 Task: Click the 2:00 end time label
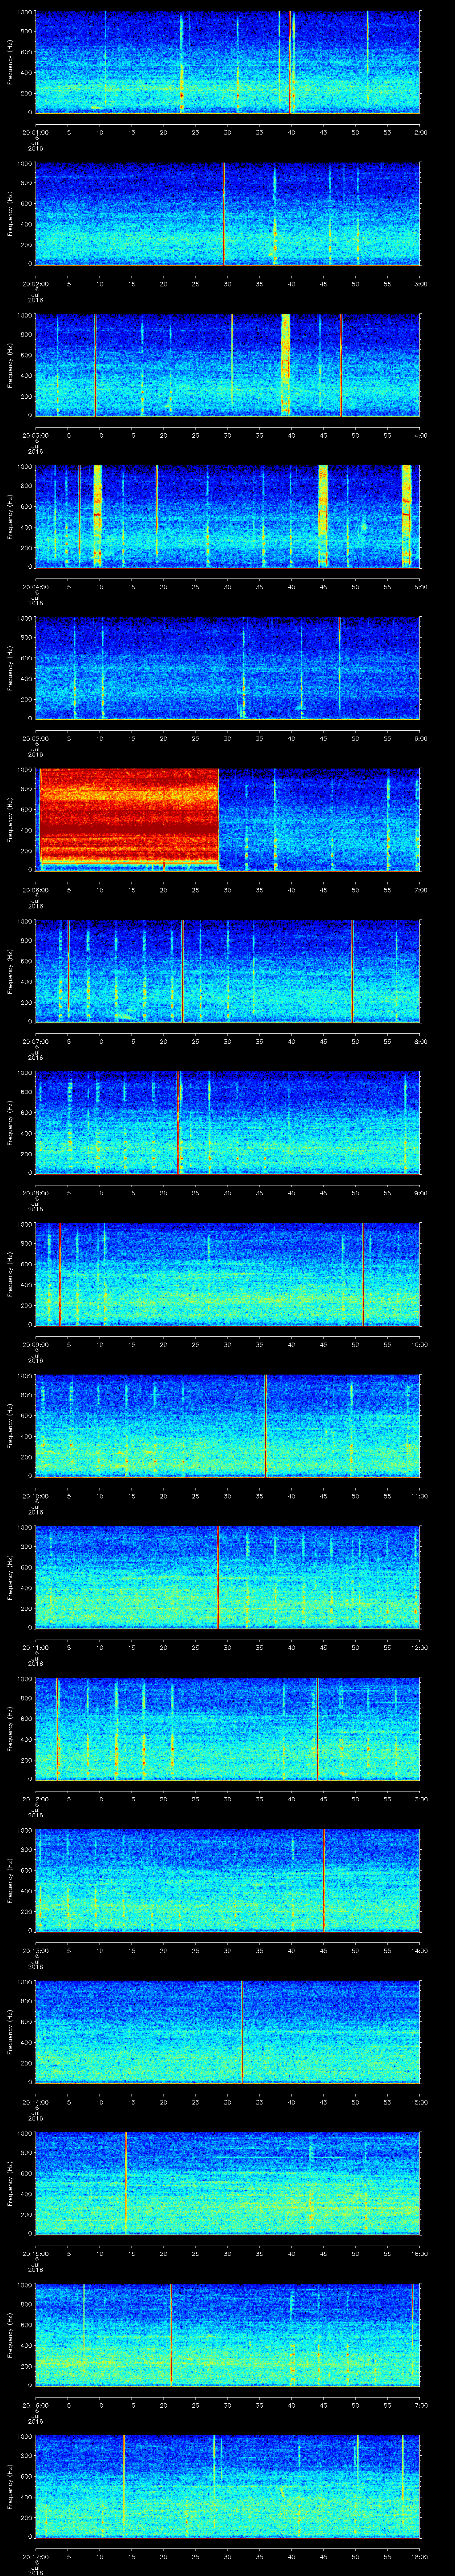pos(420,132)
